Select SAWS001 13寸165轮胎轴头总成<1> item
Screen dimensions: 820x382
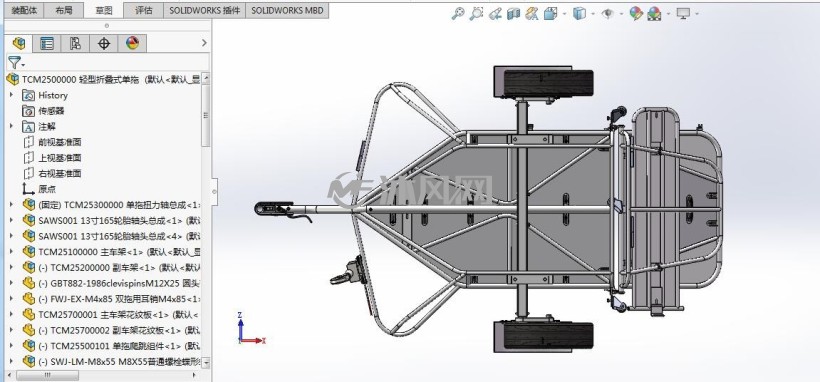111,221
